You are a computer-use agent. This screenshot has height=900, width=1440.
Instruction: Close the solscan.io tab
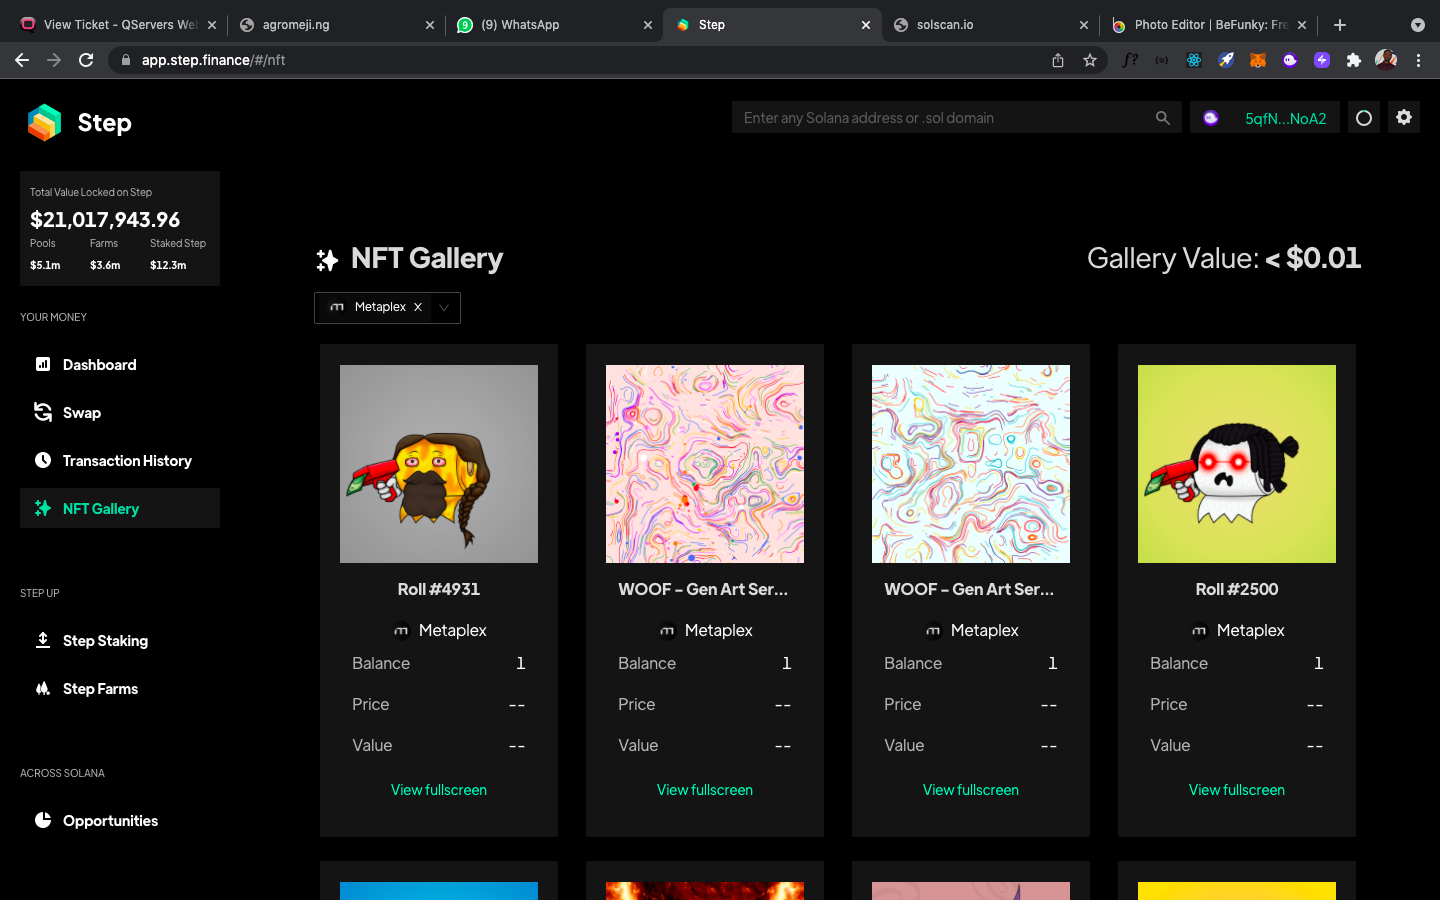[x=1084, y=25]
